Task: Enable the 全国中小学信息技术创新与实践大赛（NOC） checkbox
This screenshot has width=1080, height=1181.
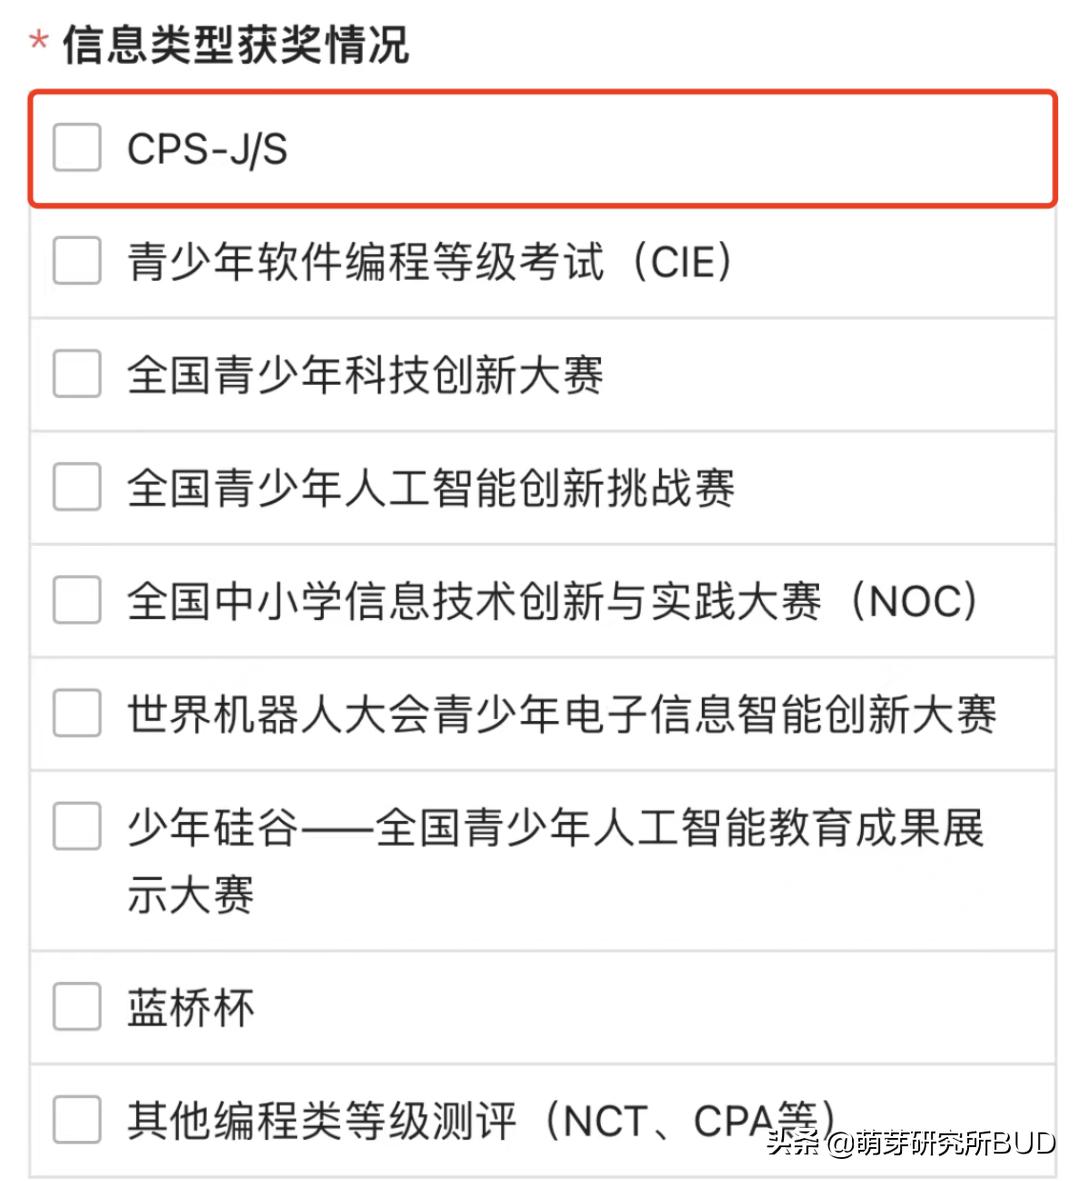Action: [x=76, y=601]
